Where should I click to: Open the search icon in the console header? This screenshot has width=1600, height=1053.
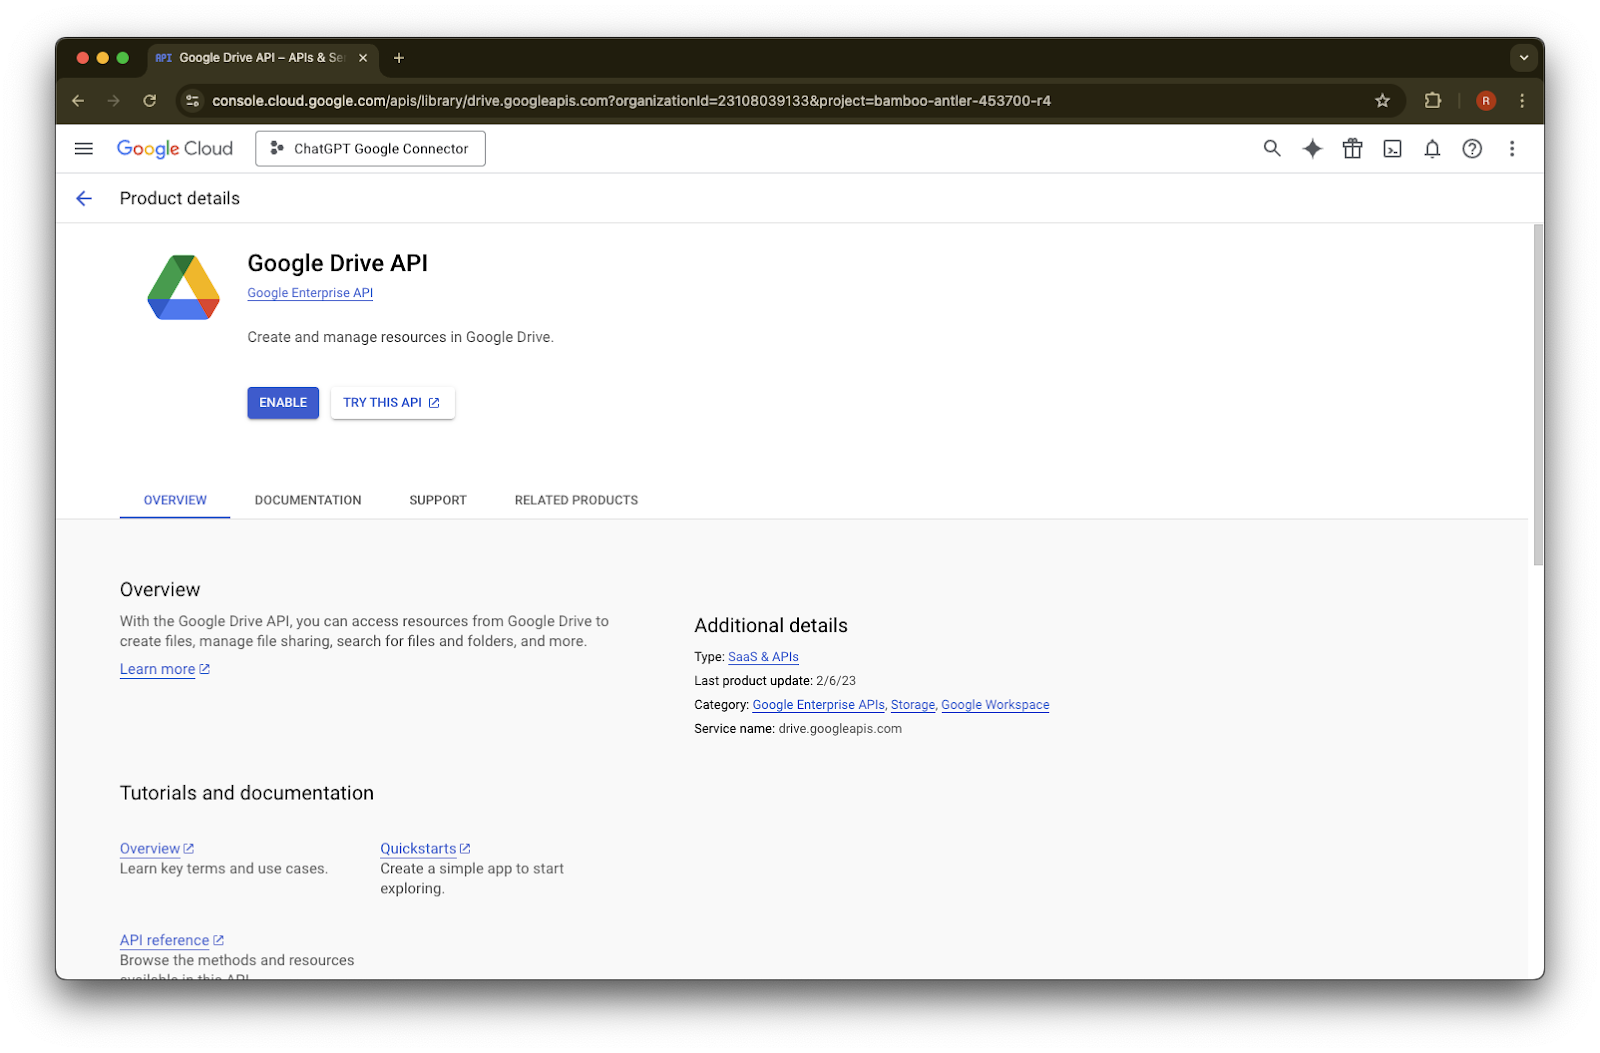[x=1272, y=149]
